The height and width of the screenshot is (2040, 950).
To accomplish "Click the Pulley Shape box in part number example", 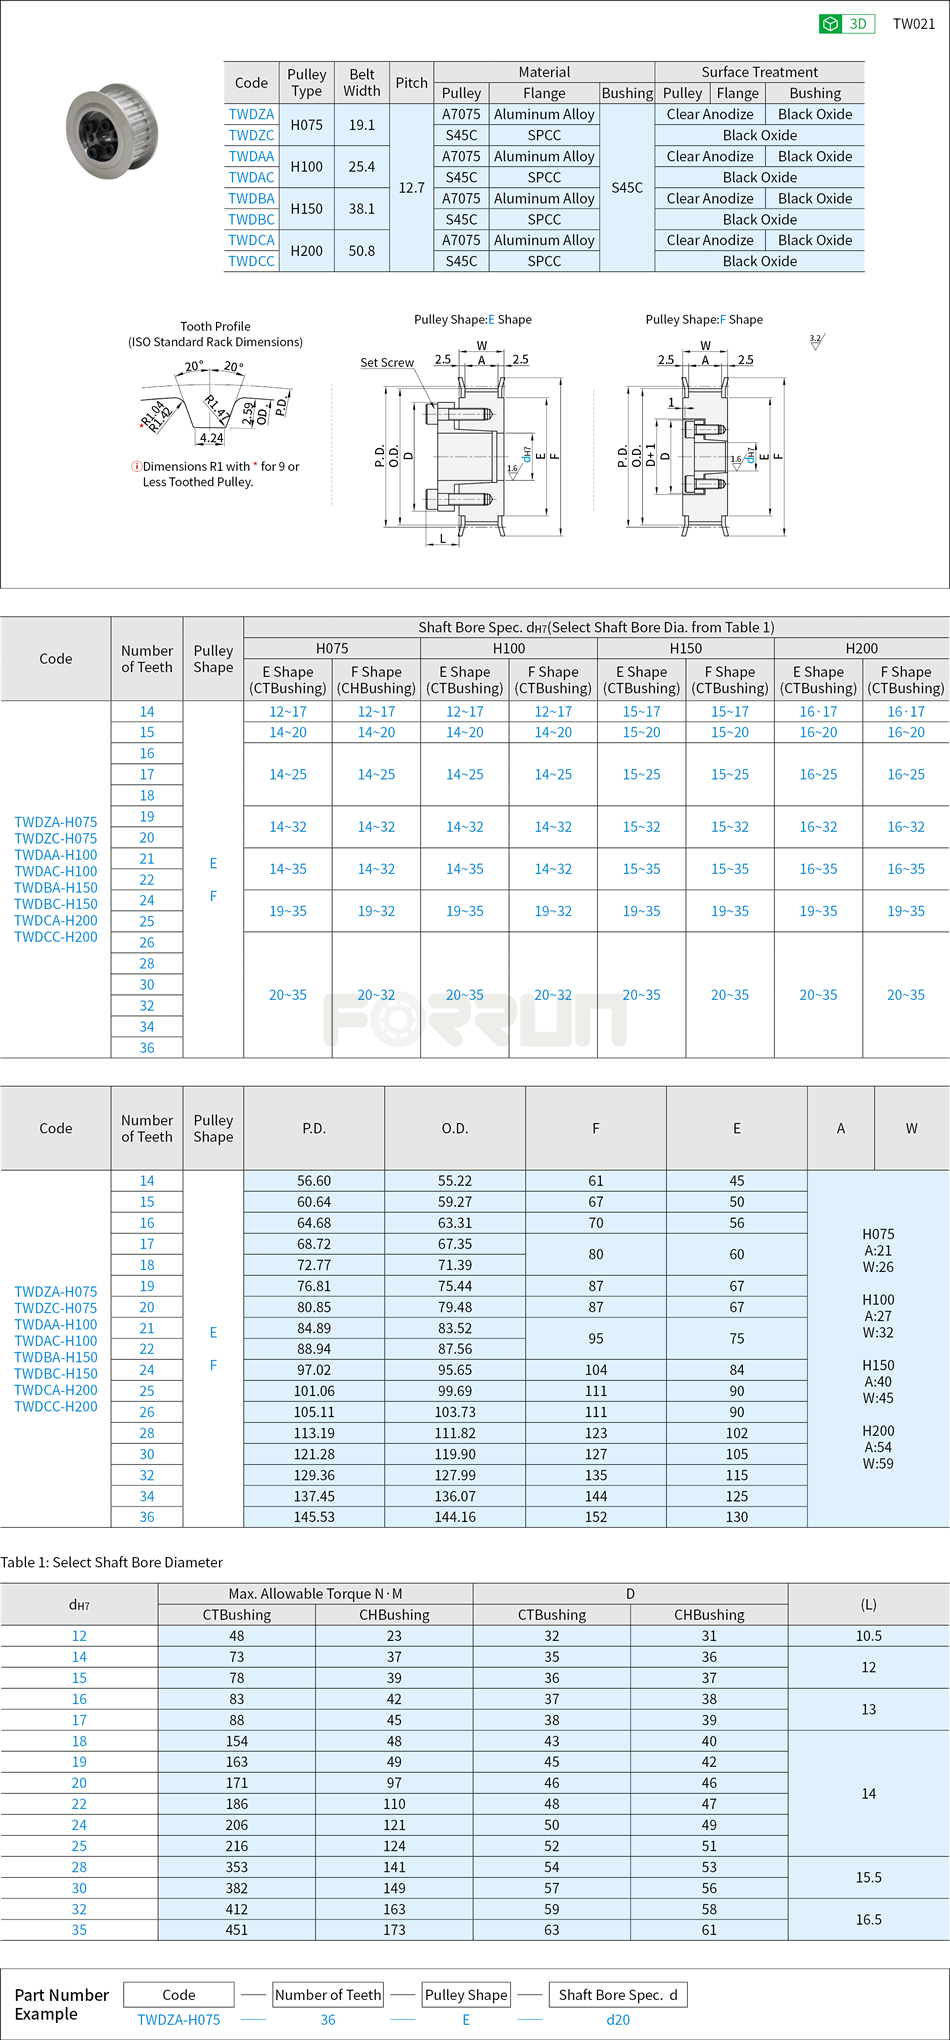I will point(466,1995).
